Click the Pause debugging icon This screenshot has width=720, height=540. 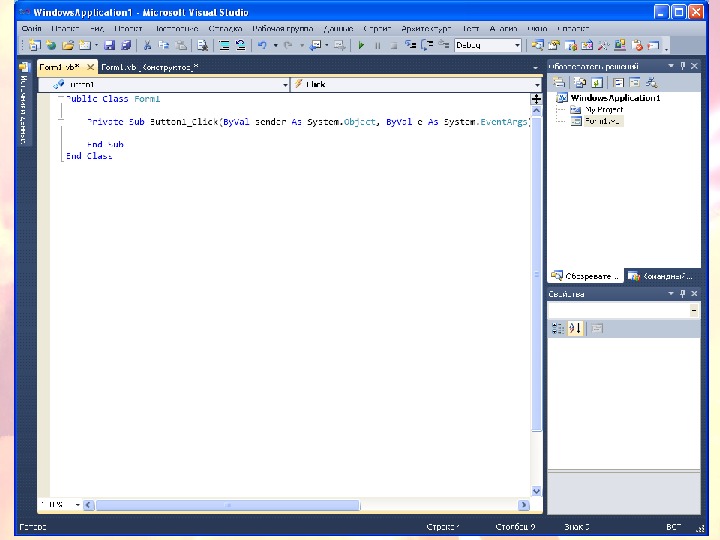(x=377, y=46)
